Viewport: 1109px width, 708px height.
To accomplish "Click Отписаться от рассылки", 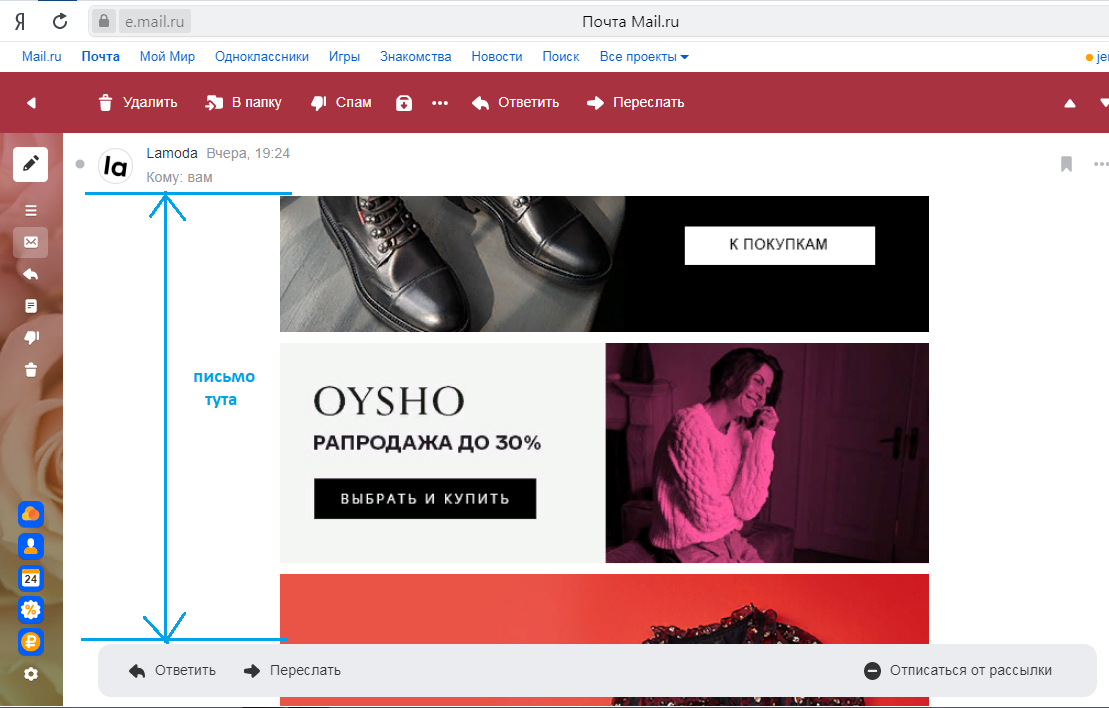I will click(958, 671).
